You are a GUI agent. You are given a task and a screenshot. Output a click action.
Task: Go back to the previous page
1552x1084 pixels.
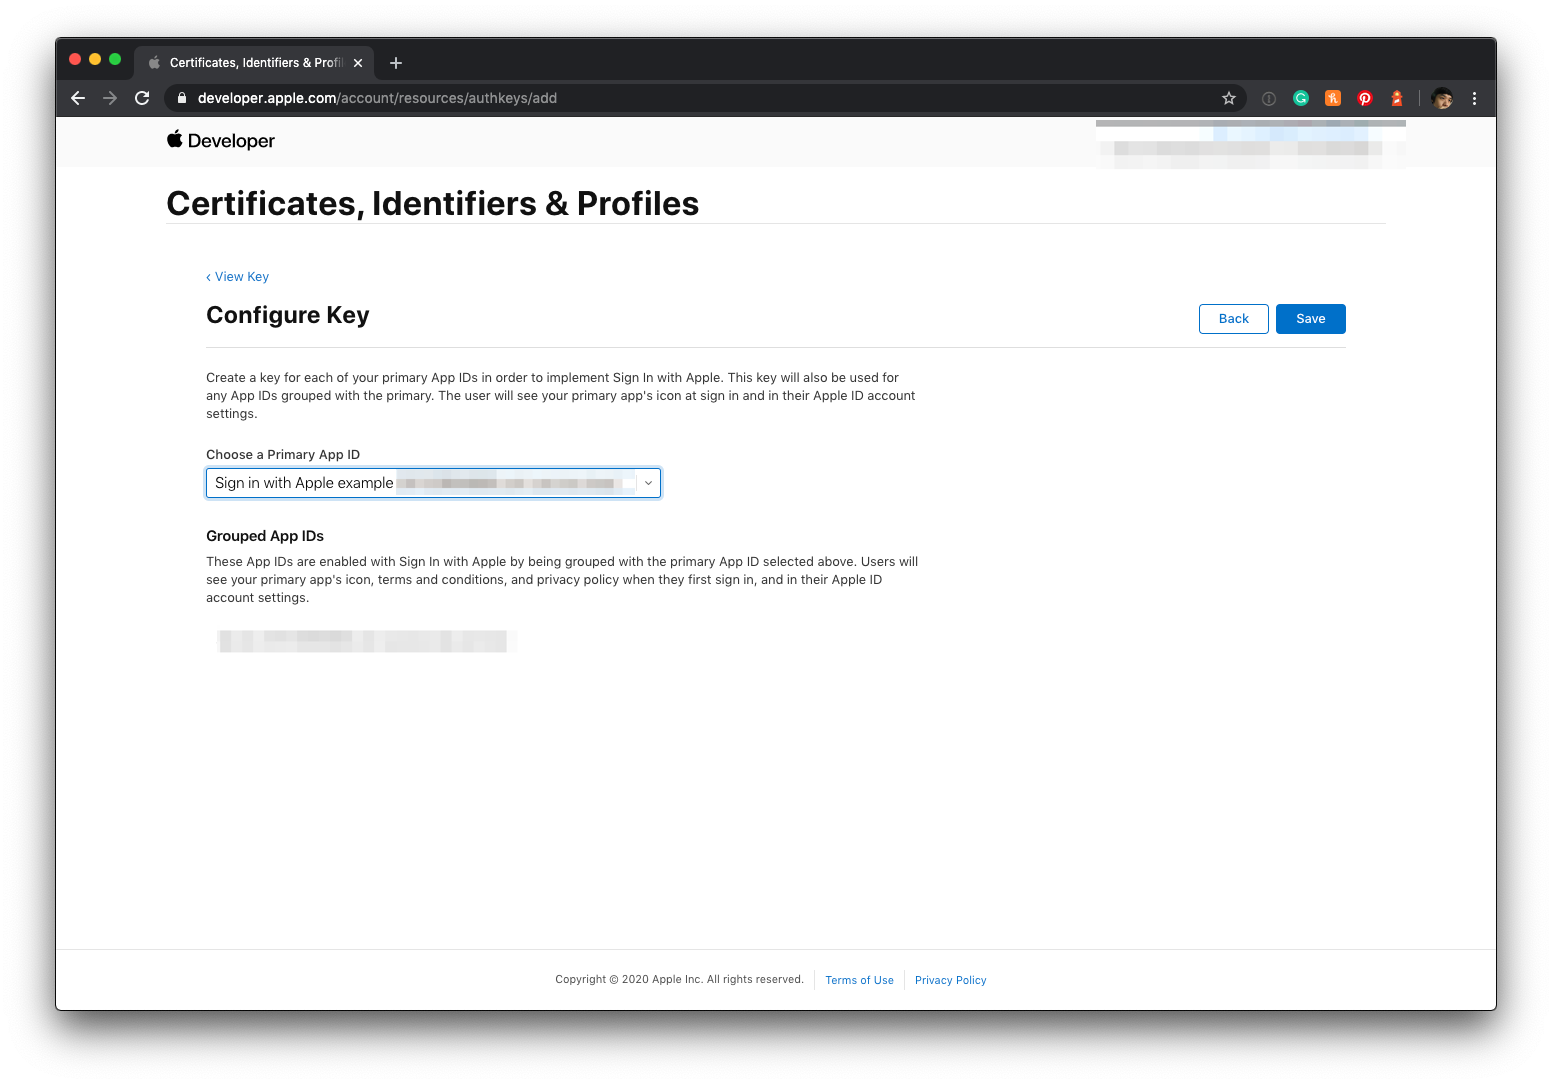tap(78, 98)
